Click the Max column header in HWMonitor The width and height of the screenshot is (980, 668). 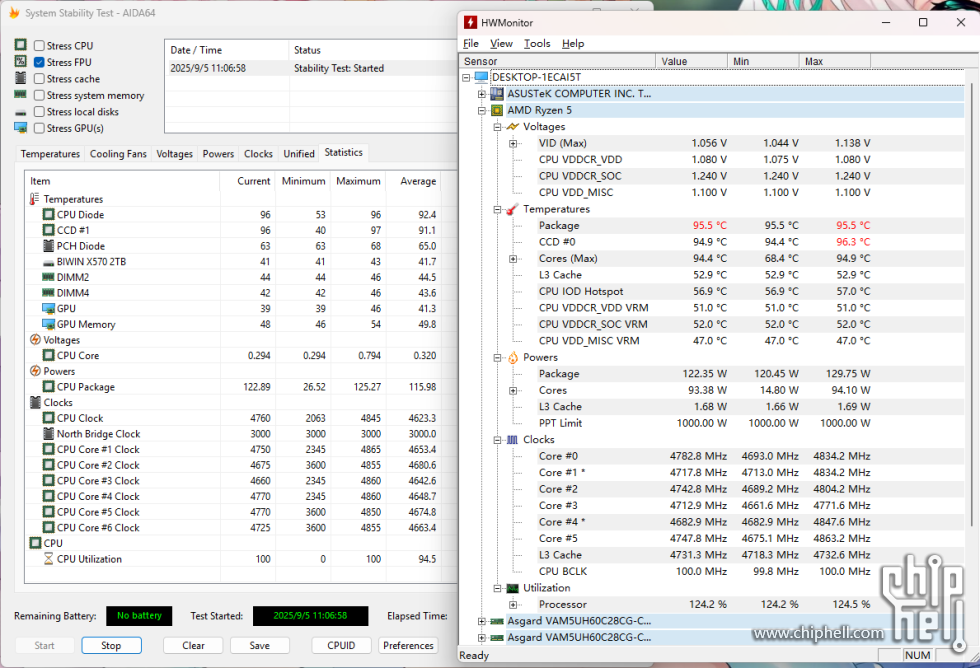(834, 61)
